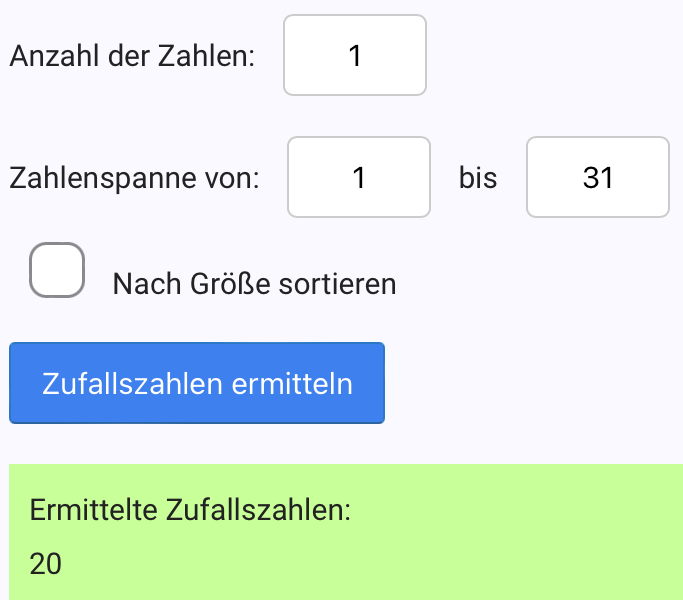This screenshot has height=600, width=683.
Task: Click the Ermittelte Zufallszahlen heading
Action: pos(190,510)
